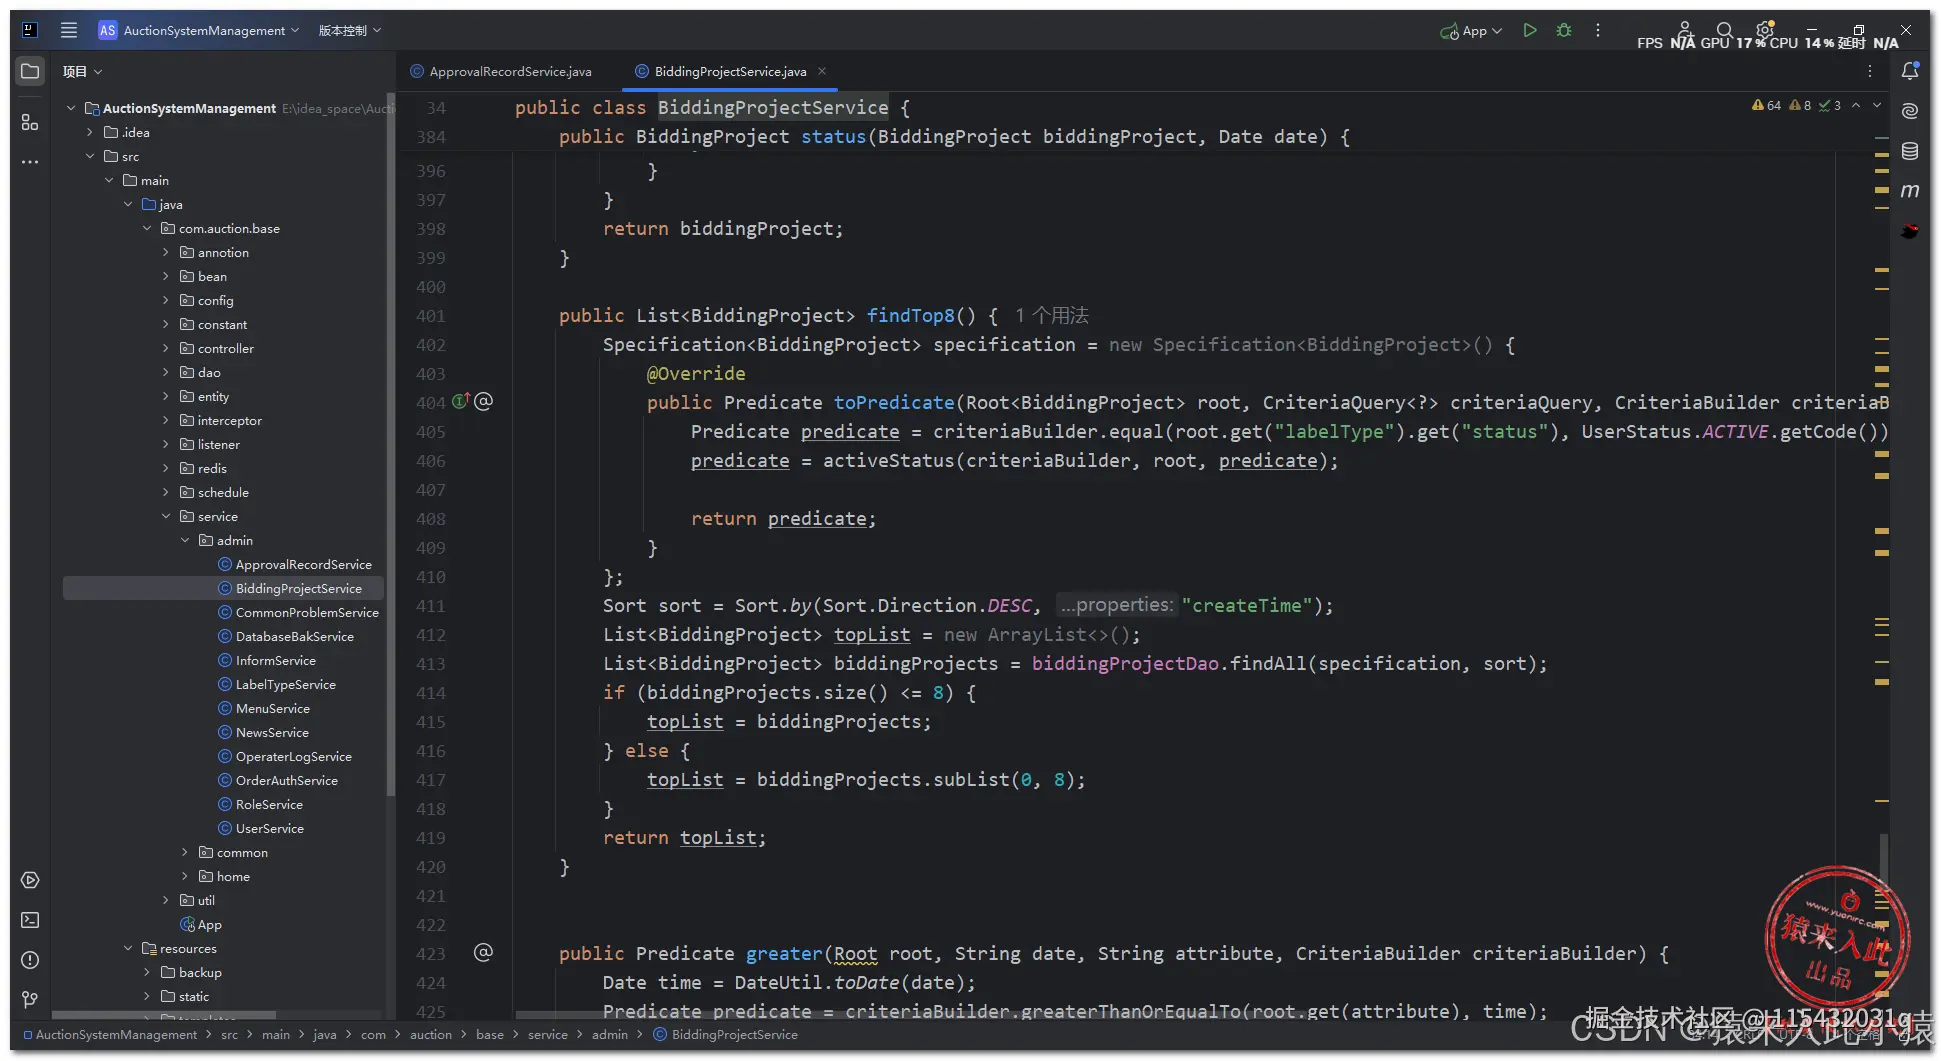Debug the App configuration
The width and height of the screenshot is (1941, 1061).
(x=1564, y=30)
